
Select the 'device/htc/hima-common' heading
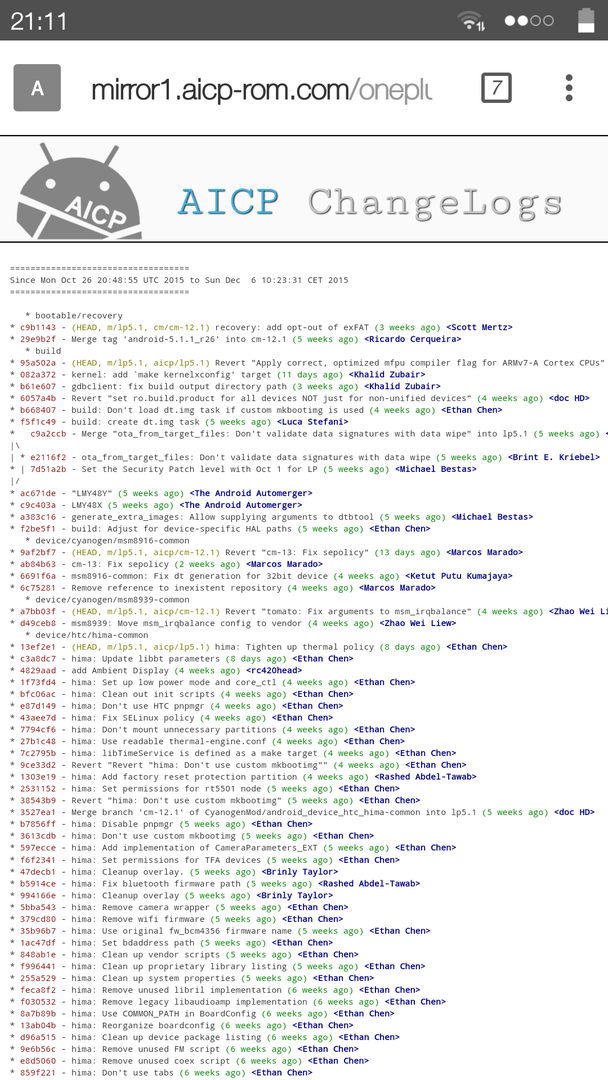86,634
